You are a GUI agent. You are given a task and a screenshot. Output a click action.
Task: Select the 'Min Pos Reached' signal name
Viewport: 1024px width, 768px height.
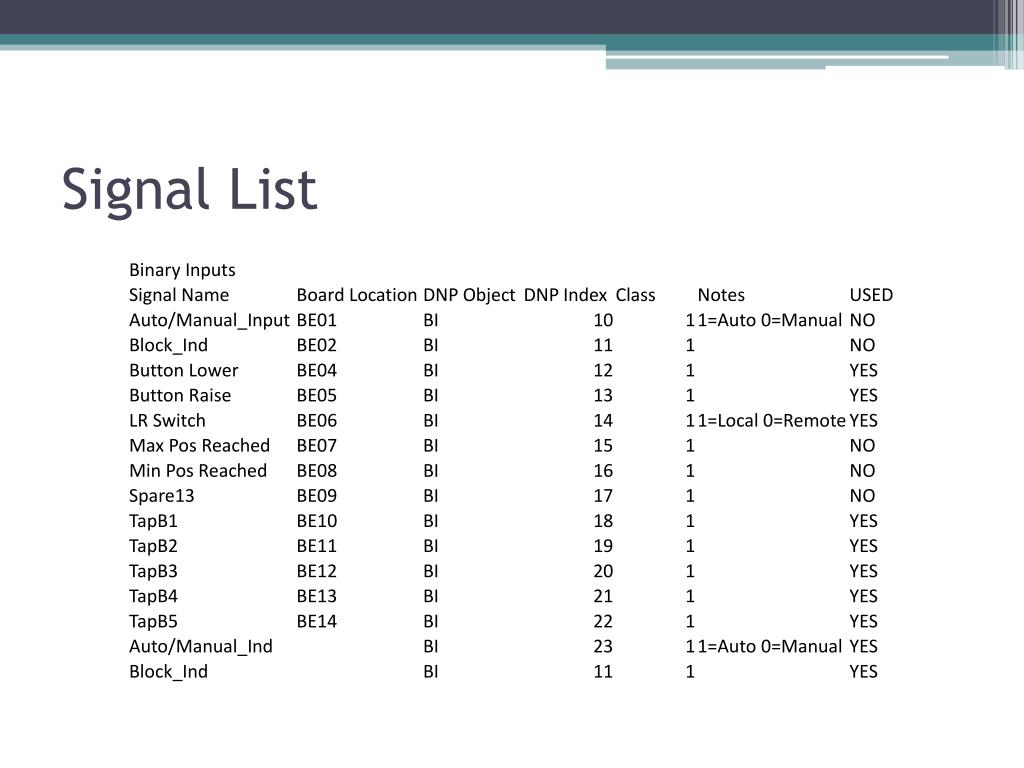pyautogui.click(x=198, y=471)
